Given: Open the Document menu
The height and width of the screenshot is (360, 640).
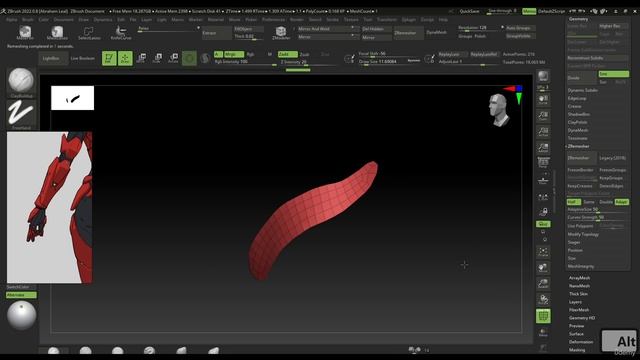Looking at the screenshot, I should (x=64, y=20).
